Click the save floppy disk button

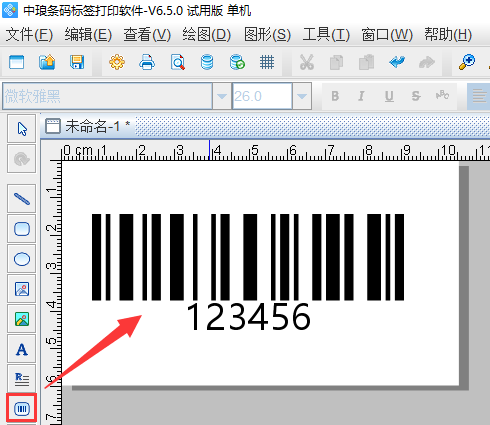tap(77, 62)
